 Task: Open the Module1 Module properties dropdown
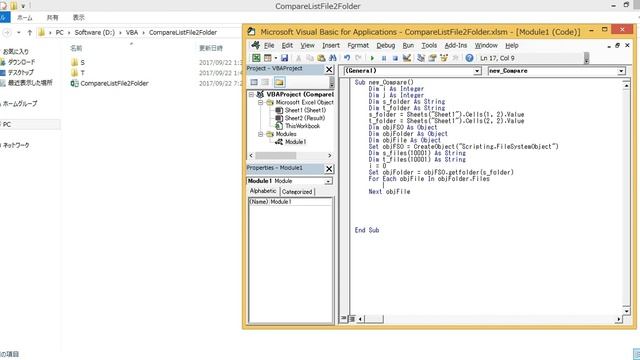point(328,181)
